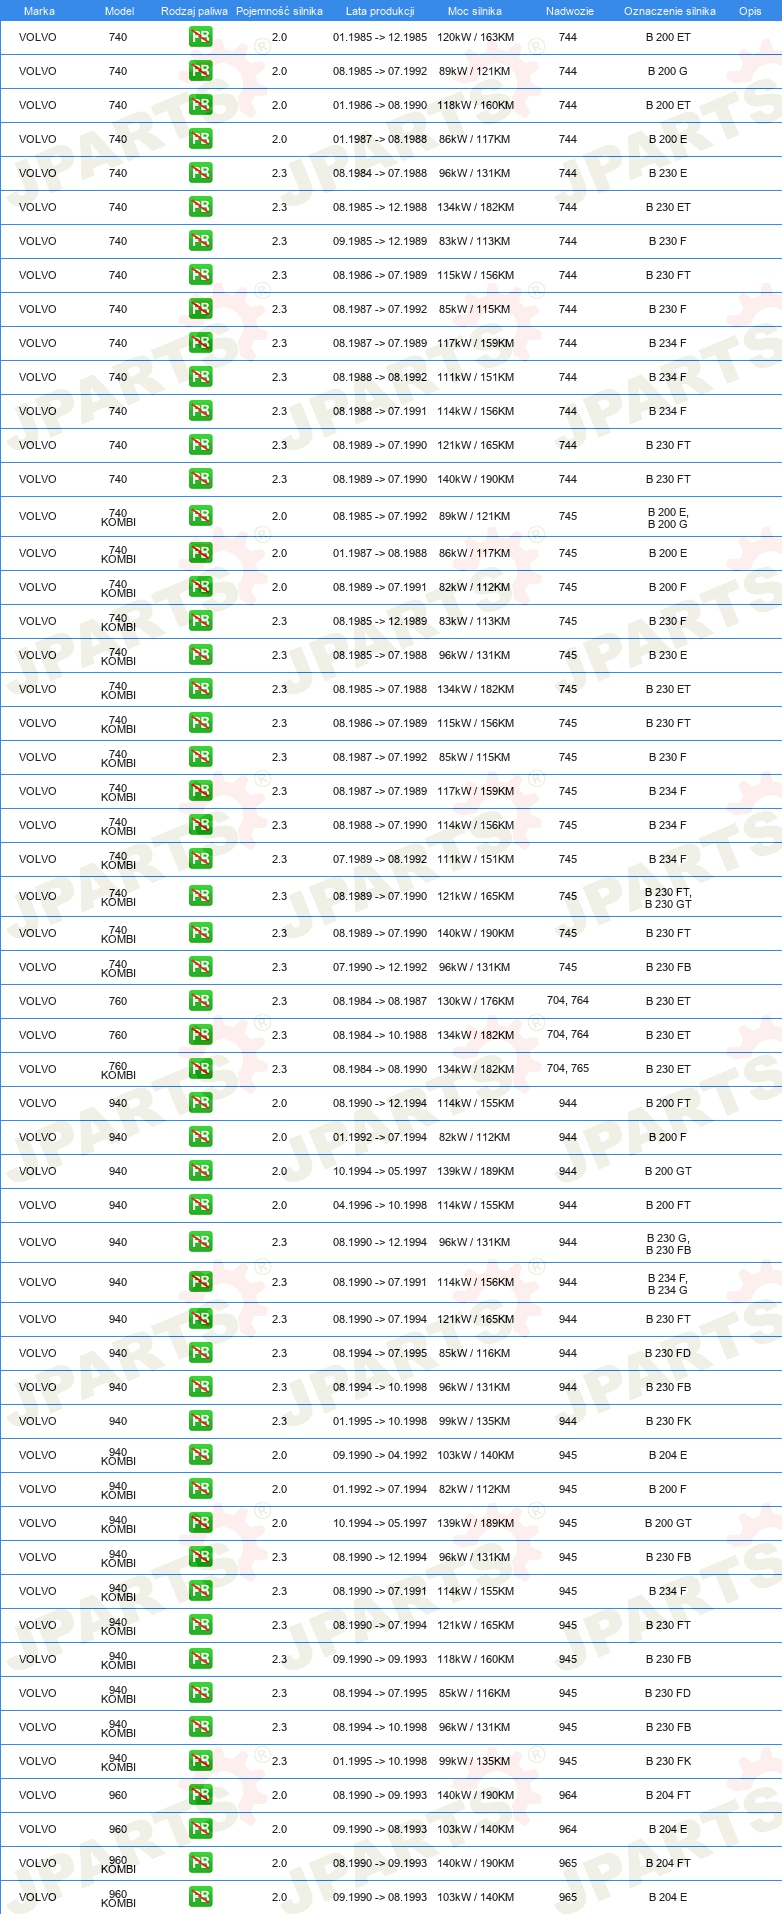782x1914 pixels.
Task: Select the date cell 01.1985 -> 12.1985
Action: click(380, 37)
